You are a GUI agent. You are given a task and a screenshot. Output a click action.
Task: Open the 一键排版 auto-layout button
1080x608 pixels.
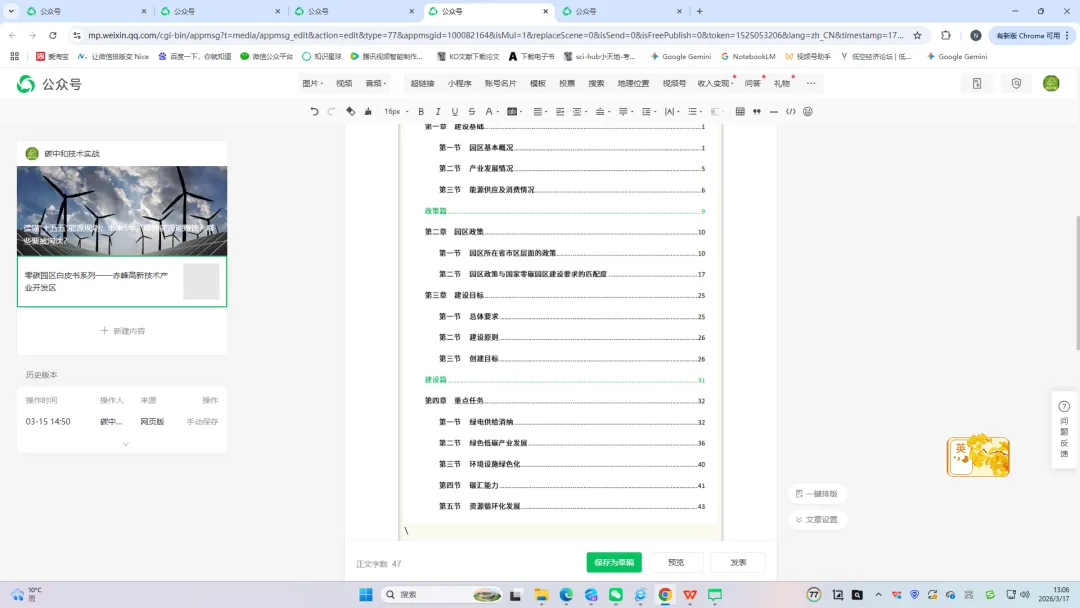817,494
